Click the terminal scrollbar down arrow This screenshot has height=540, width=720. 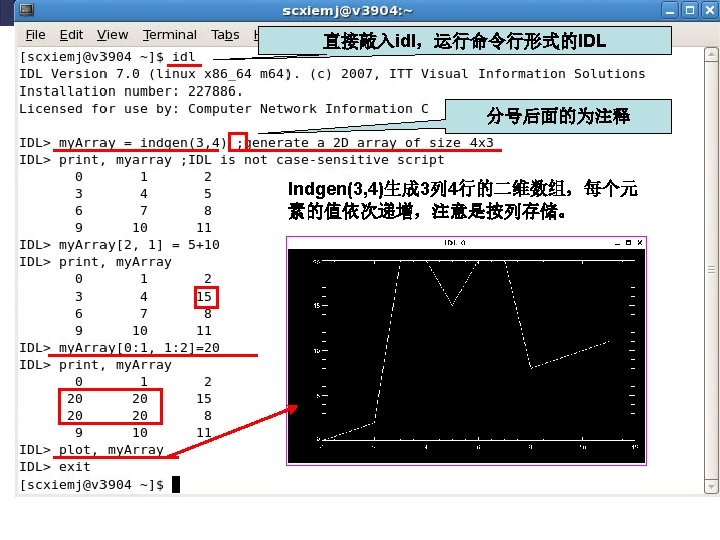(711, 487)
